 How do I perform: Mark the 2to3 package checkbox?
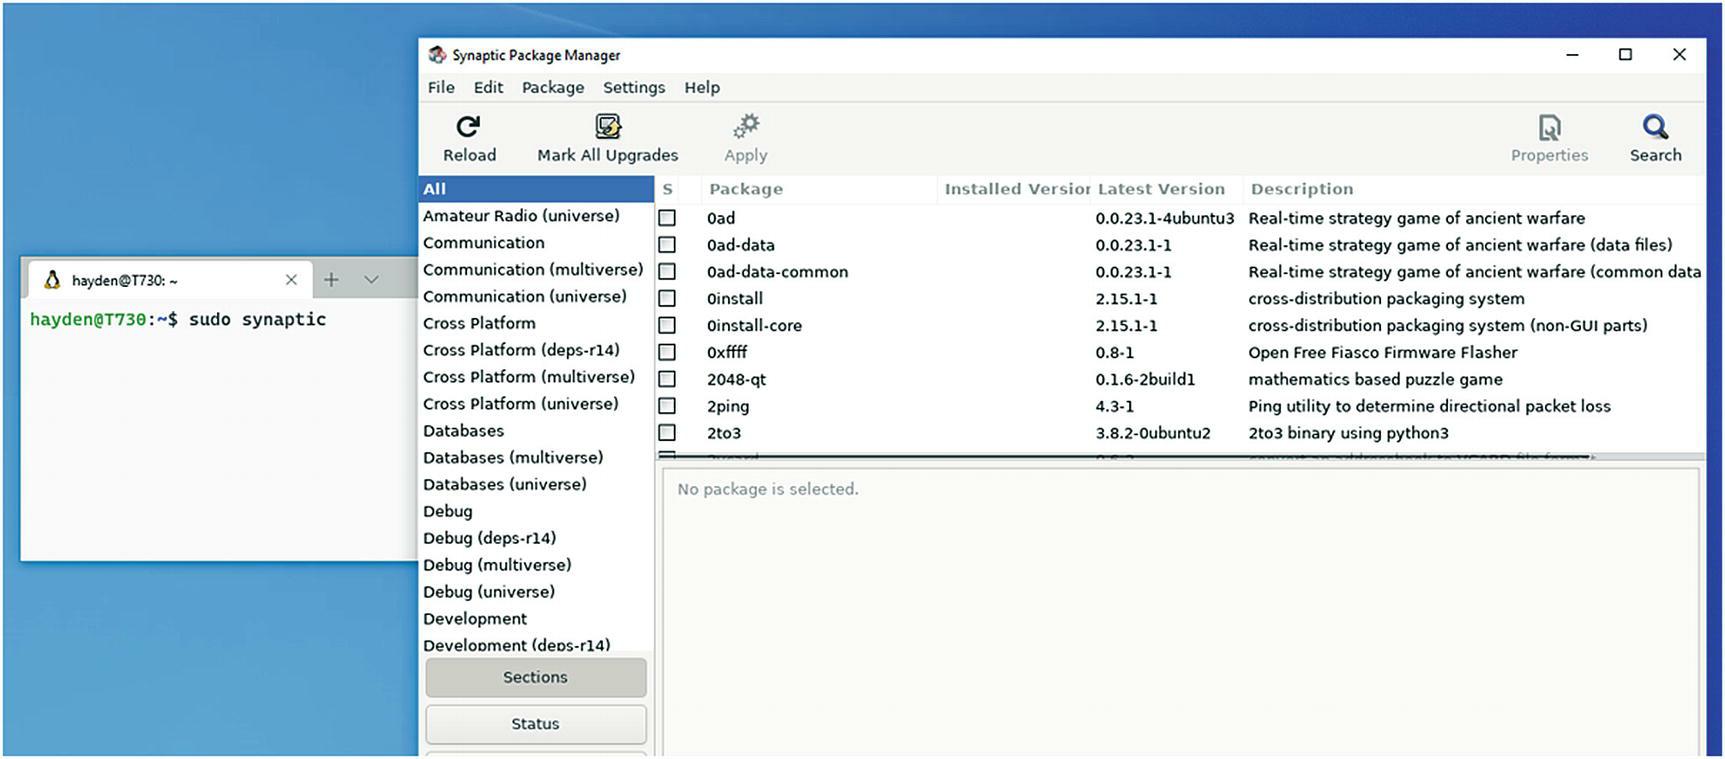point(667,433)
